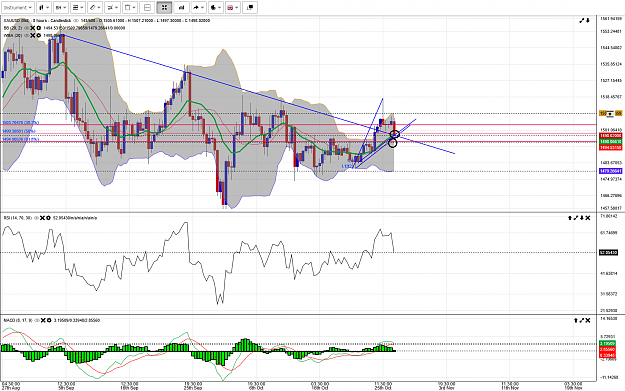Viewport: 625px width, 391px height.
Task: Close the MACD panel
Action: 588,320
